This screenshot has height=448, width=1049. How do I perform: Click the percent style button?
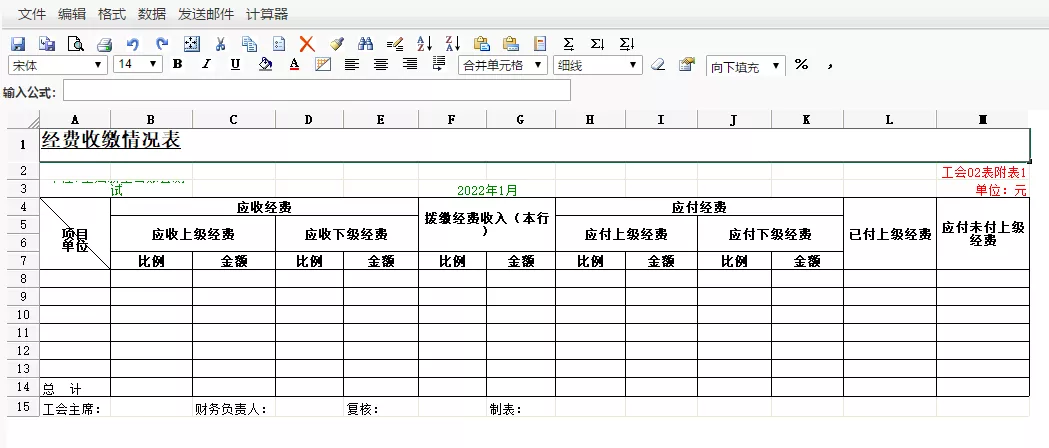click(x=801, y=65)
